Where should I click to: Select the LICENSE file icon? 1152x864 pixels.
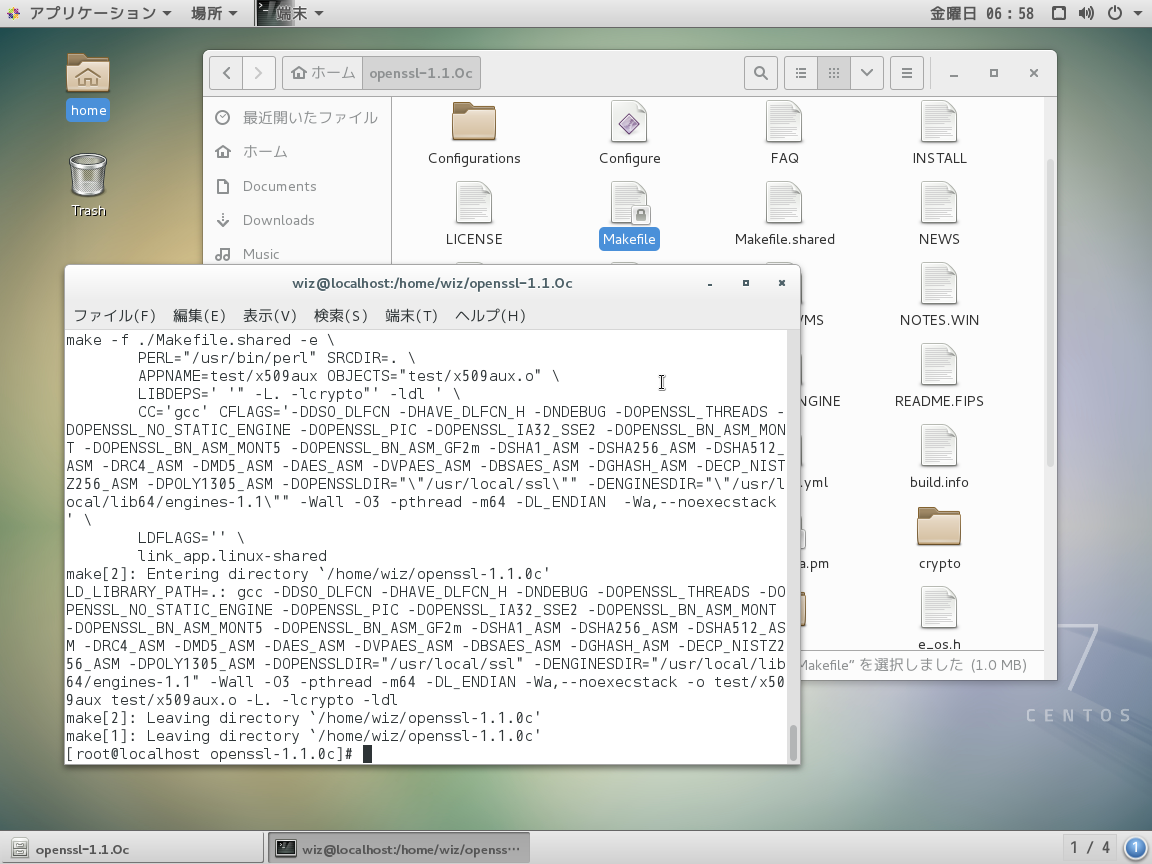point(474,203)
